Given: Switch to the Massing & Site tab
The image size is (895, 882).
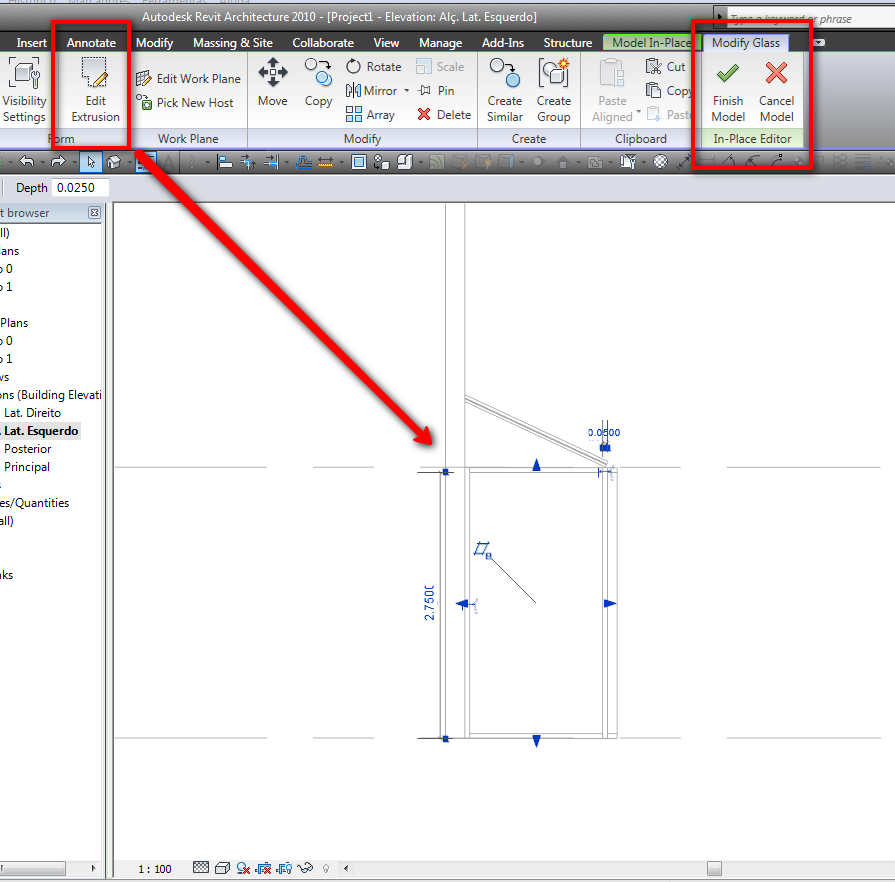Looking at the screenshot, I should [x=232, y=43].
